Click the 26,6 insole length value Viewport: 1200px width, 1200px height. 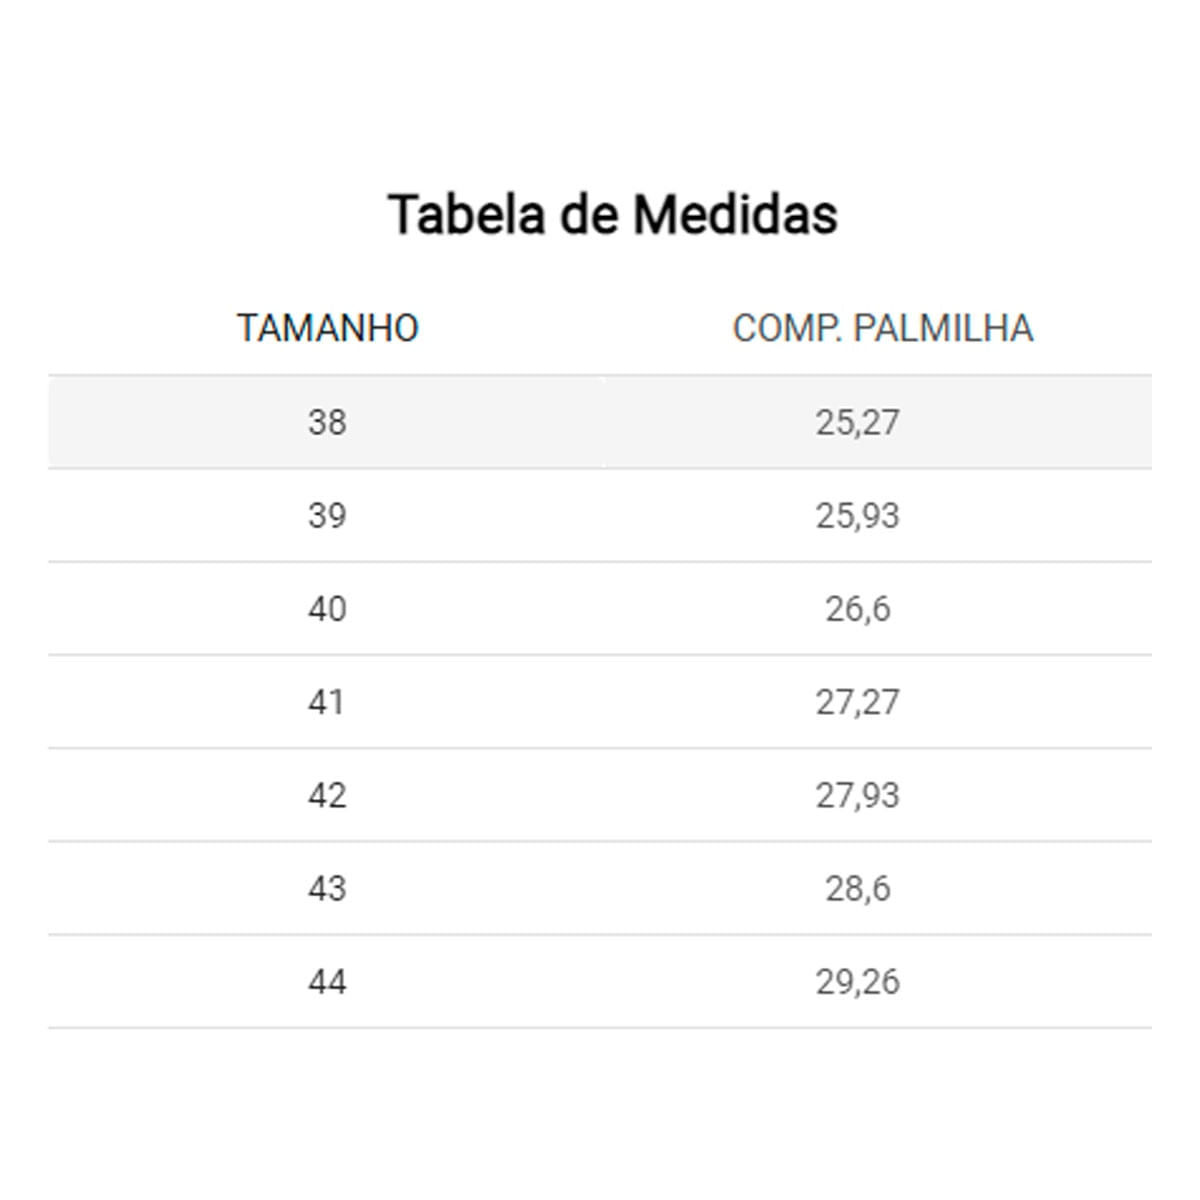(857, 609)
